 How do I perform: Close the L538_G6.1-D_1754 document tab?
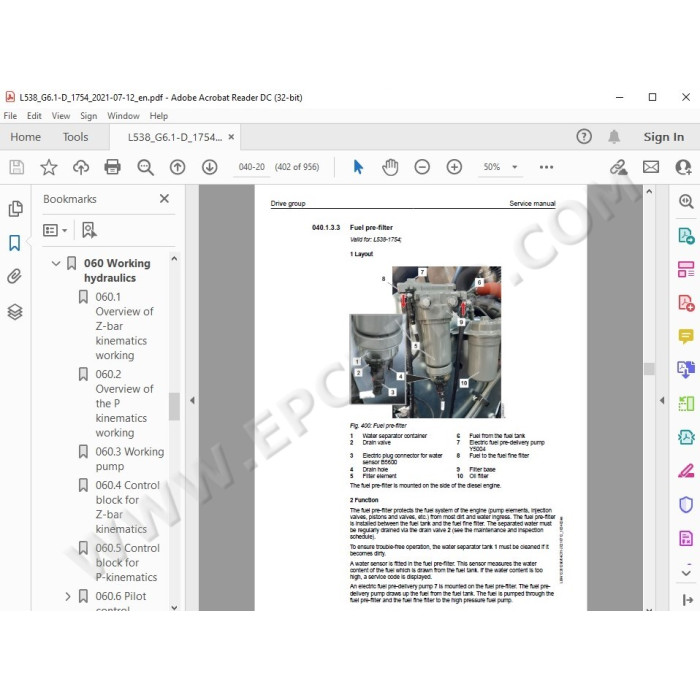click(231, 137)
